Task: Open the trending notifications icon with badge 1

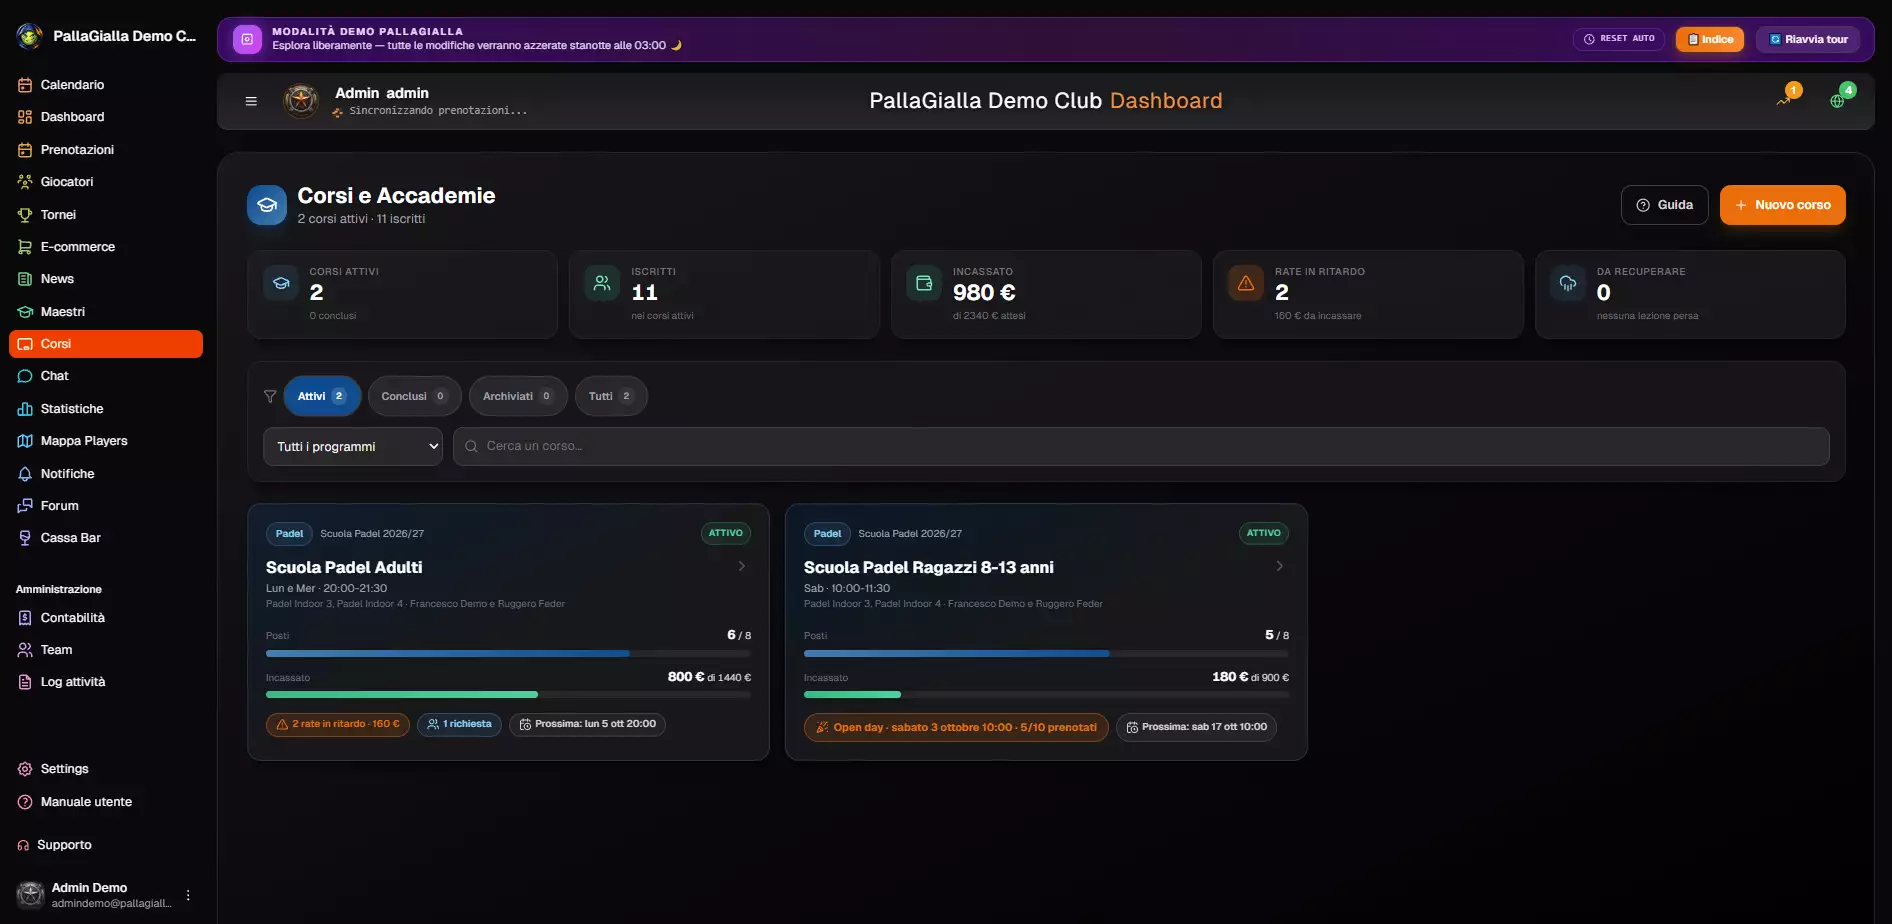Action: [1786, 97]
